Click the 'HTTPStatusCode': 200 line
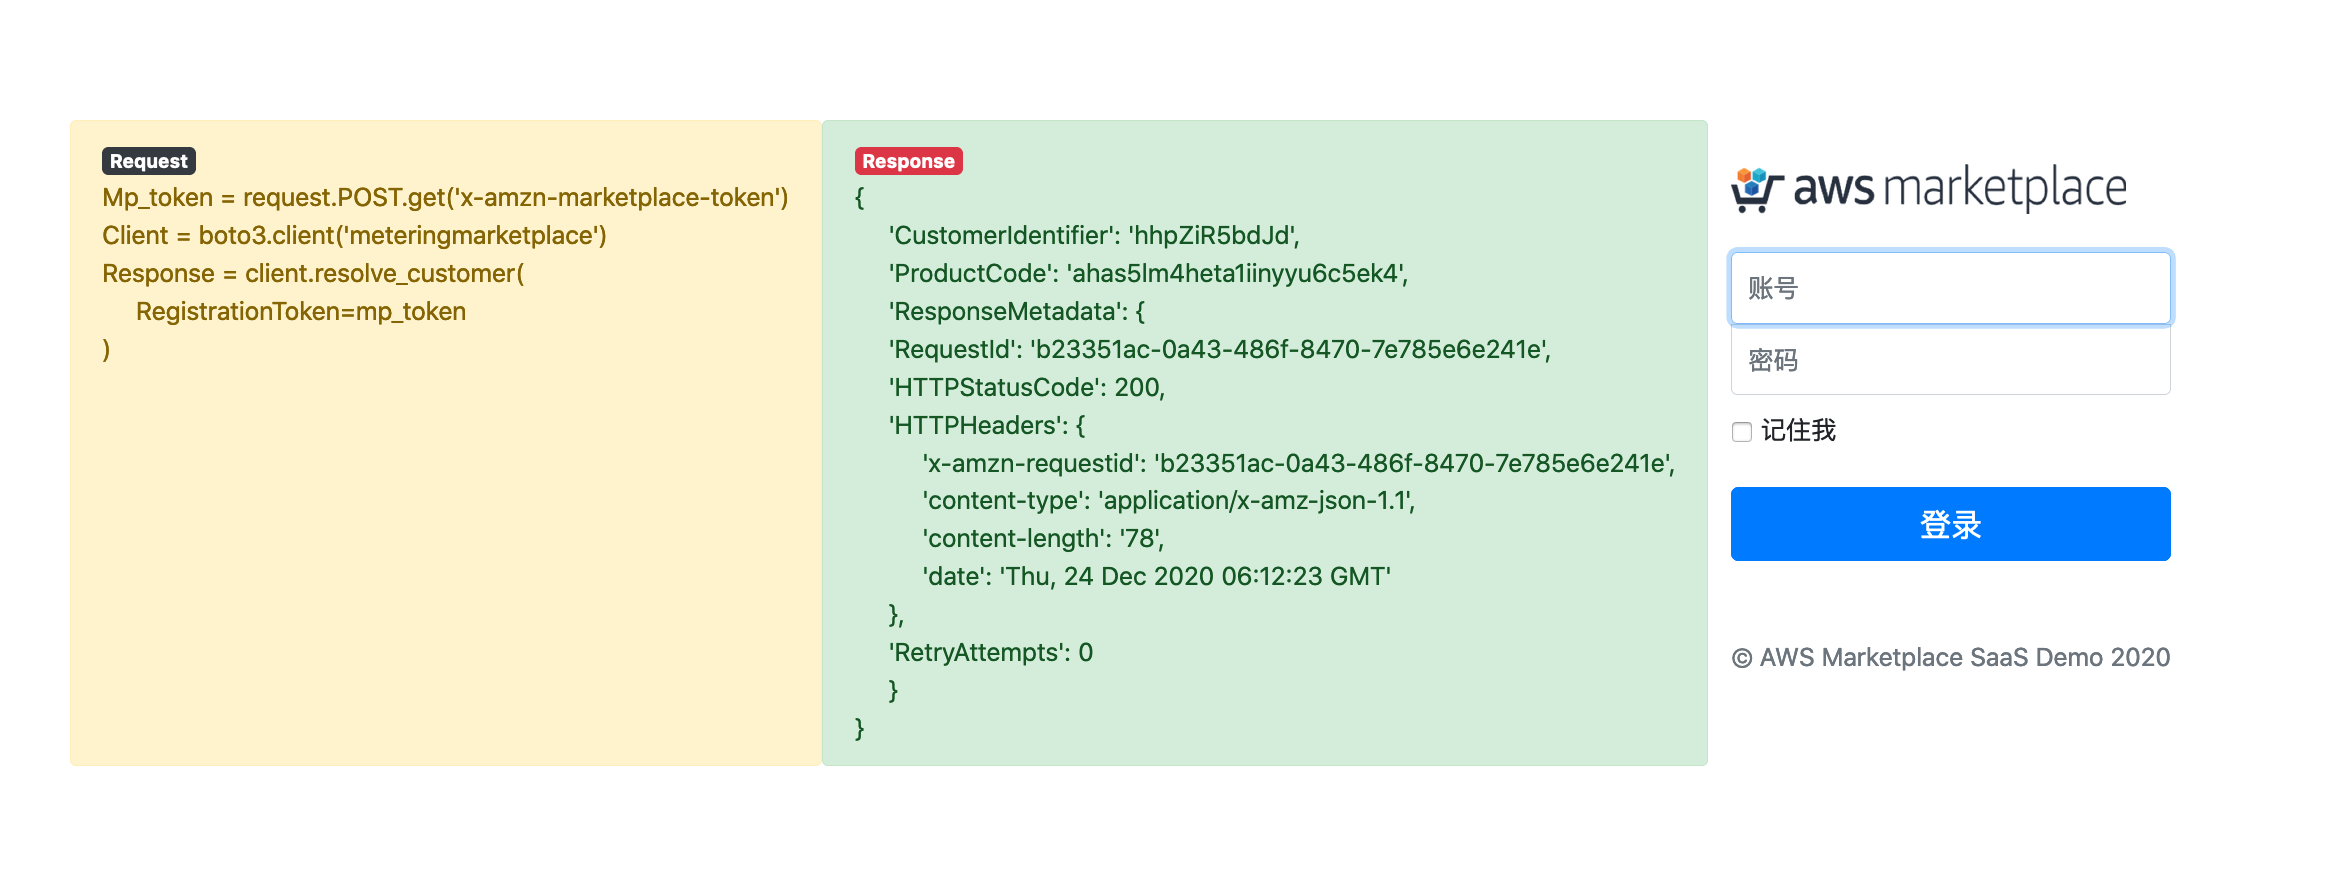Viewport: 2328px width, 878px height. pos(1027,388)
